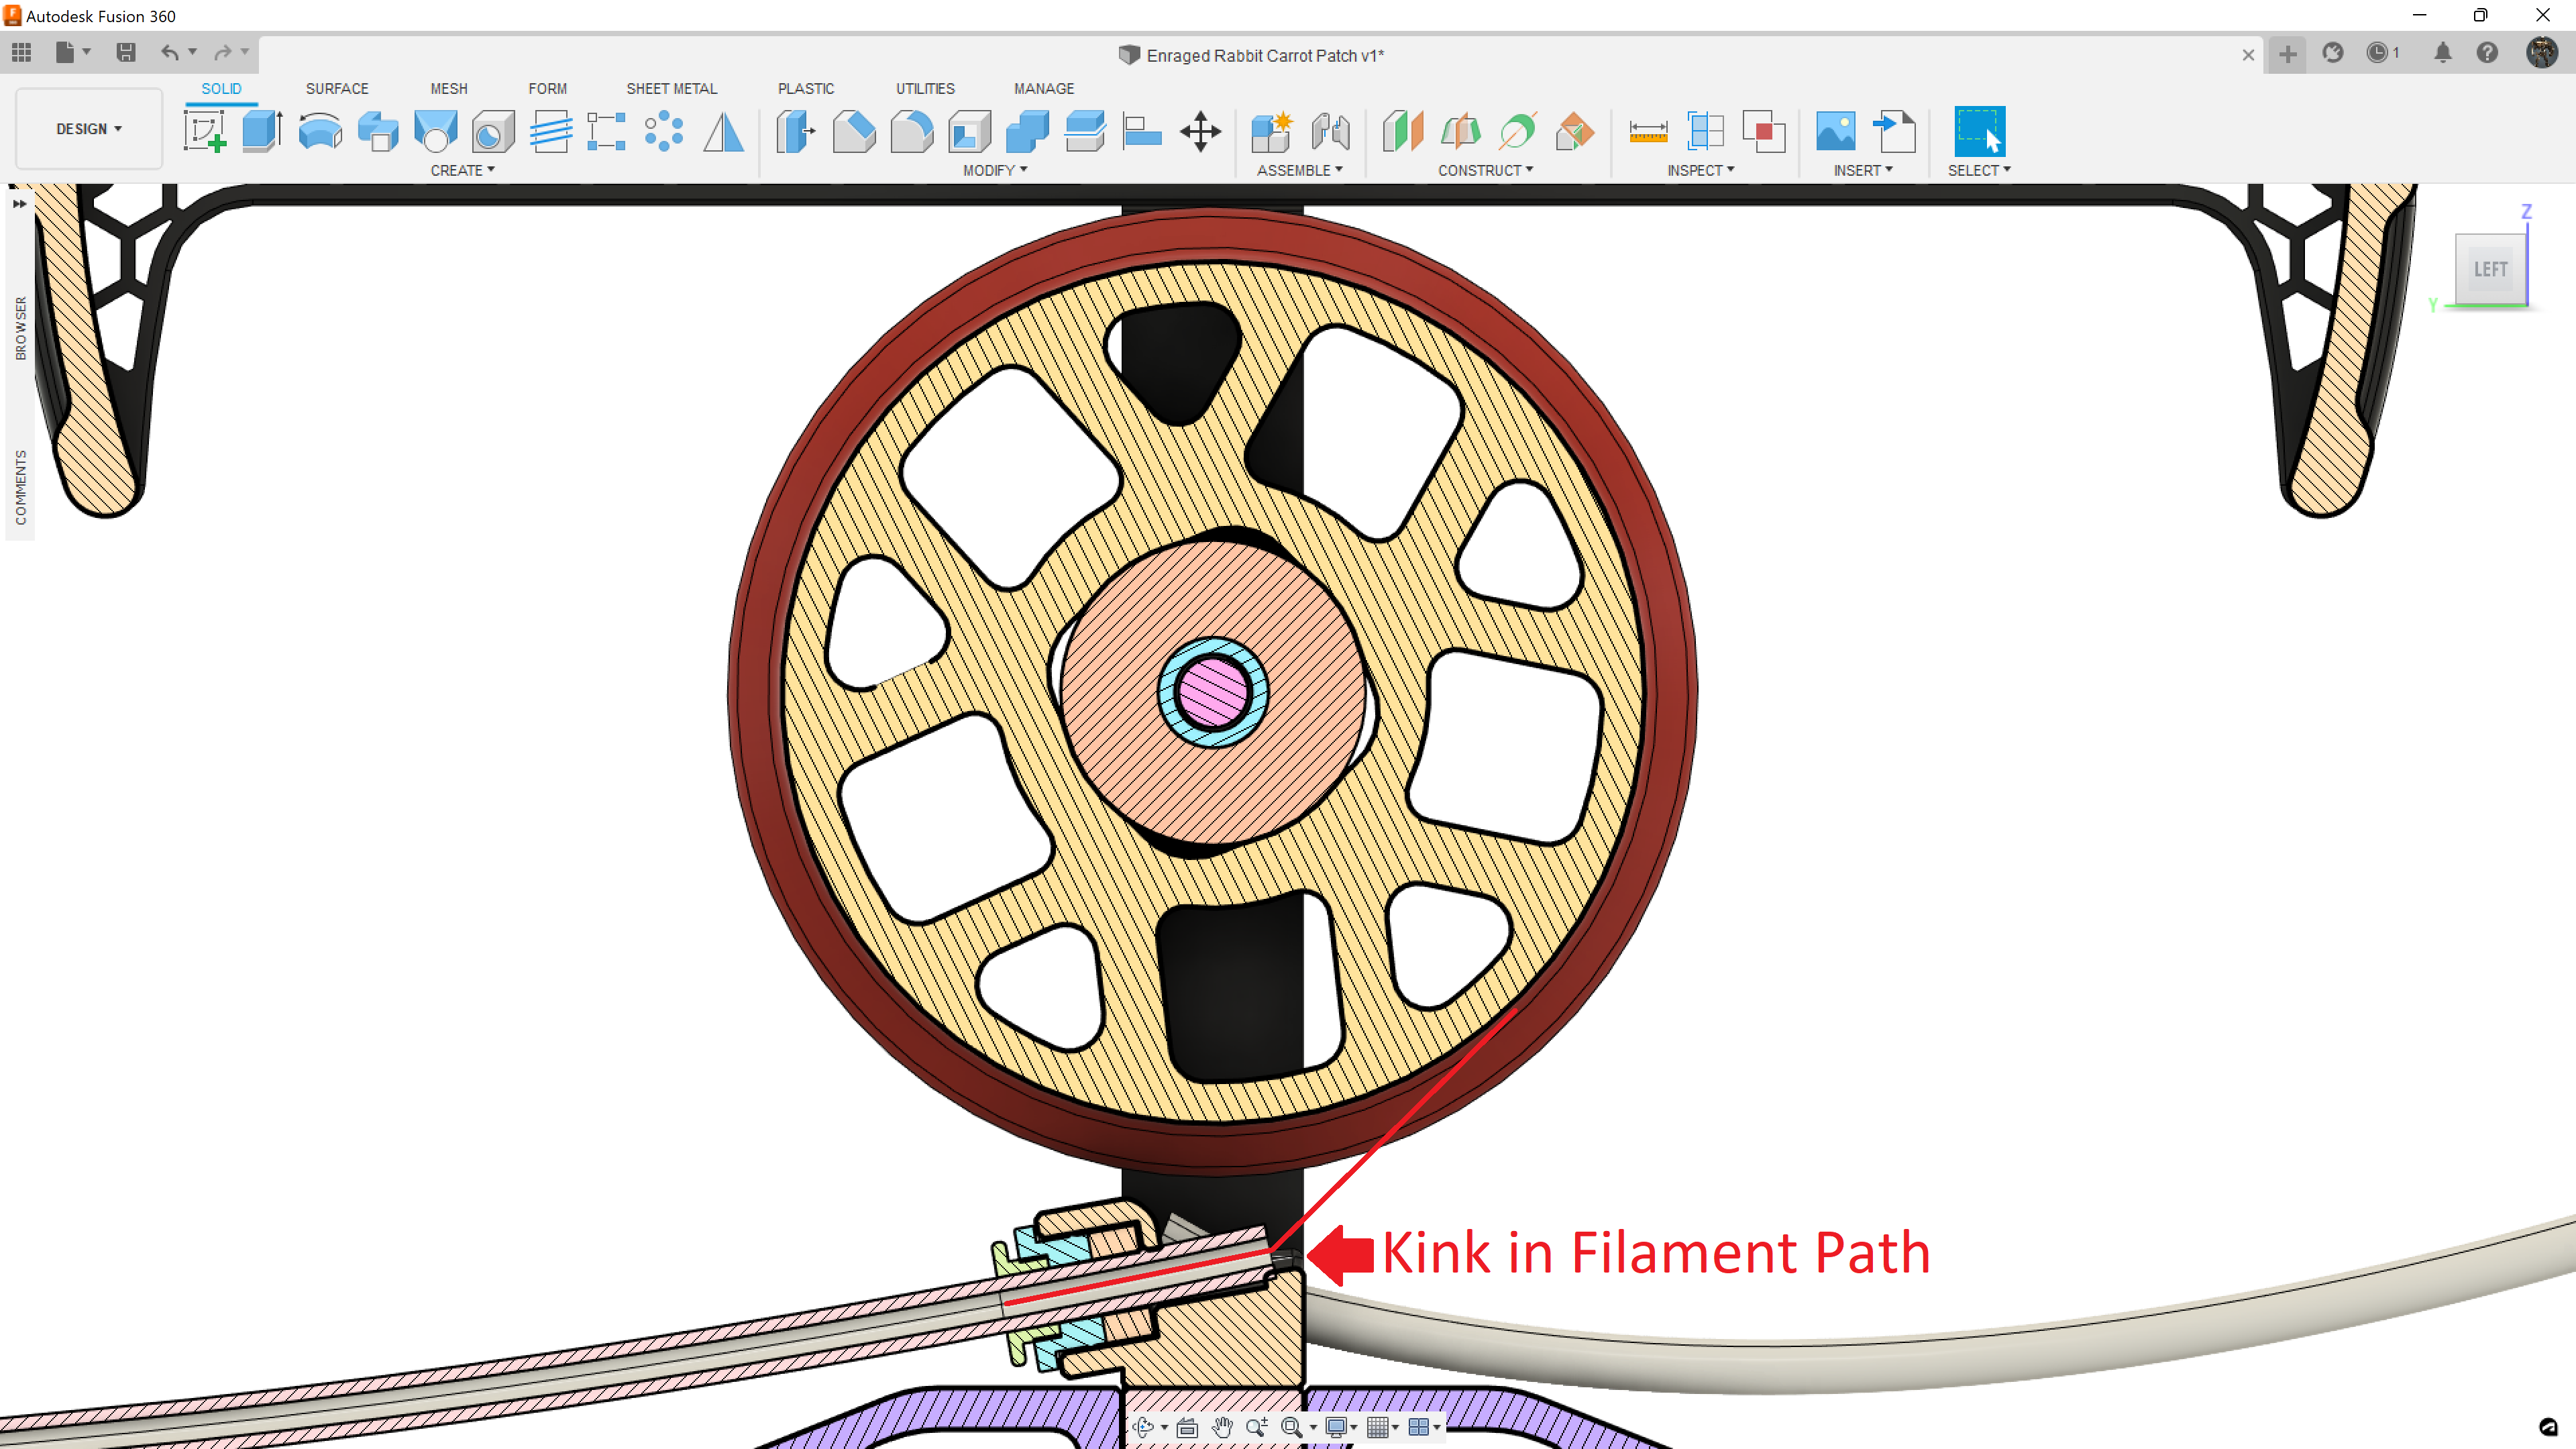
Task: Click the Undo arrow
Action: 170,52
